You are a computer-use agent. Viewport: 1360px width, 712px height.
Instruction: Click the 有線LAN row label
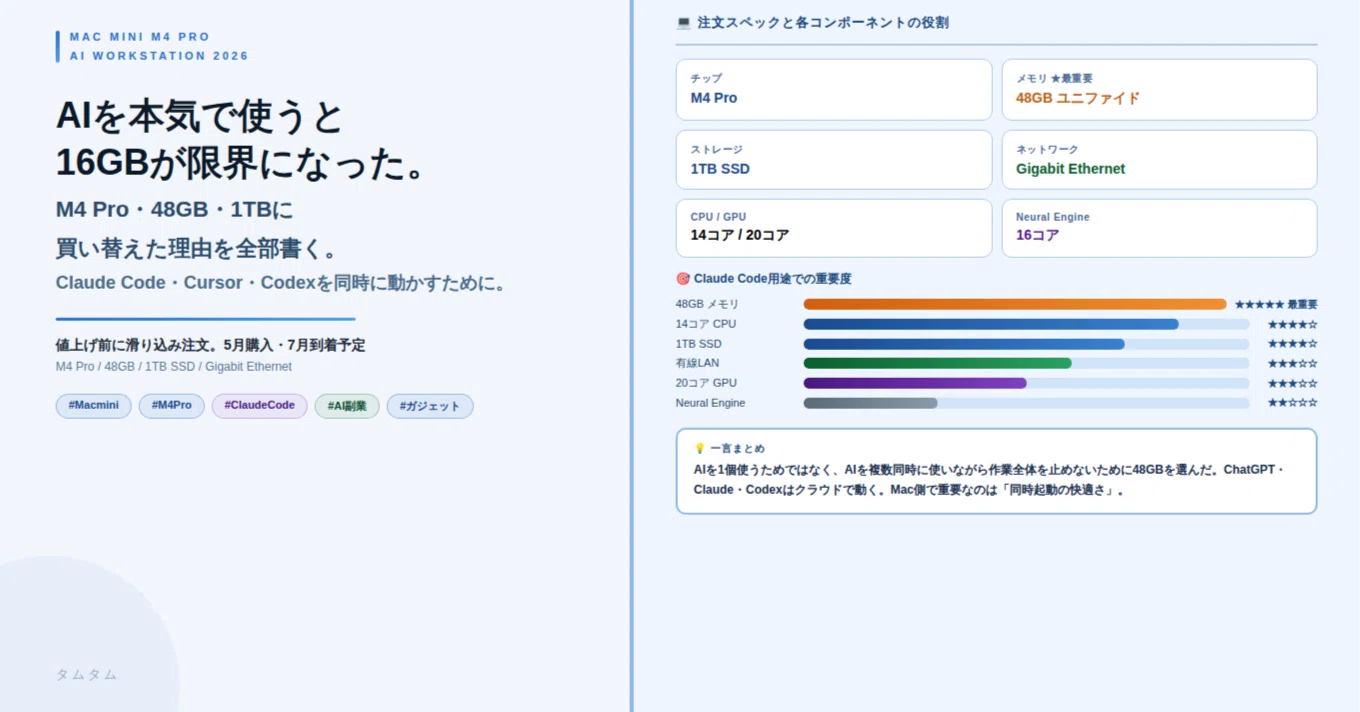tap(697, 363)
